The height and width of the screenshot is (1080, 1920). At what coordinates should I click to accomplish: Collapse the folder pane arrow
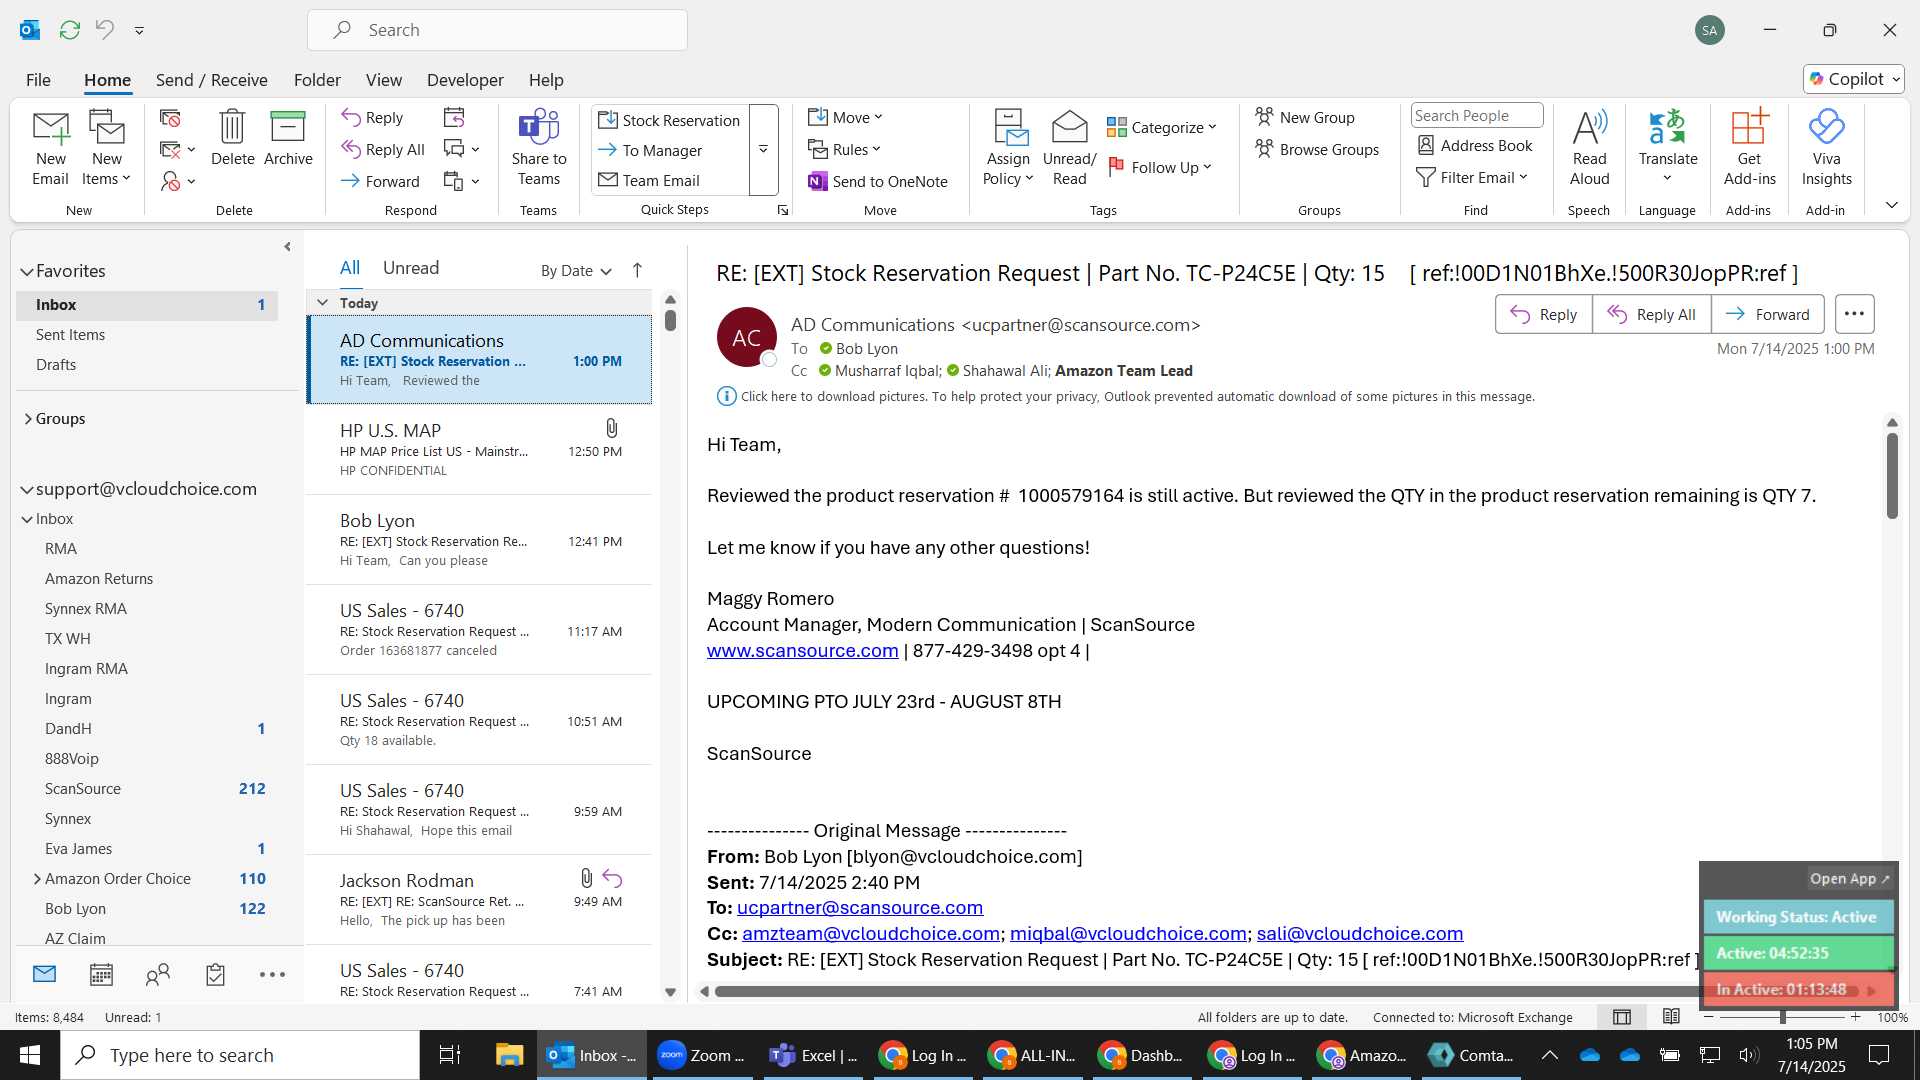pyautogui.click(x=287, y=246)
